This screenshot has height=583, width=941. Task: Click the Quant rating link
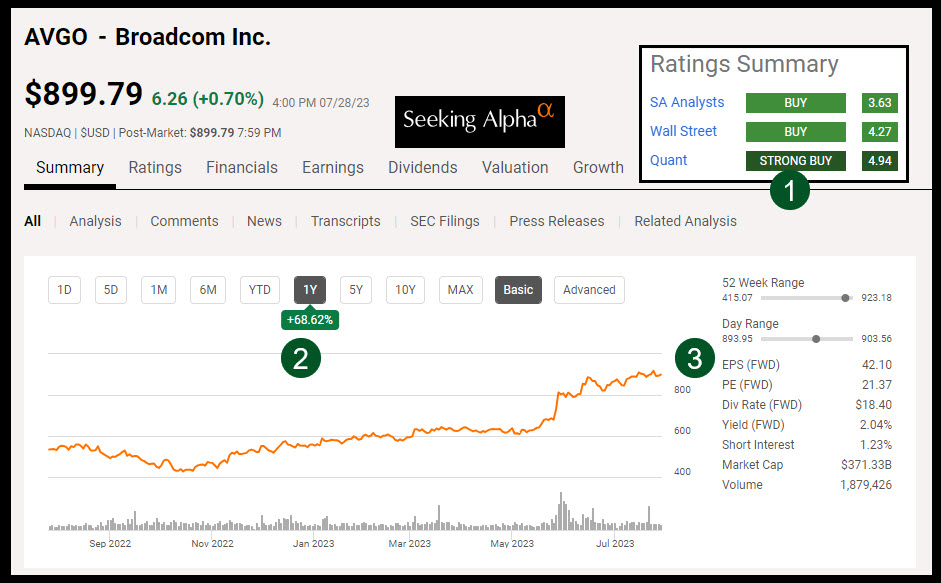[x=669, y=160]
